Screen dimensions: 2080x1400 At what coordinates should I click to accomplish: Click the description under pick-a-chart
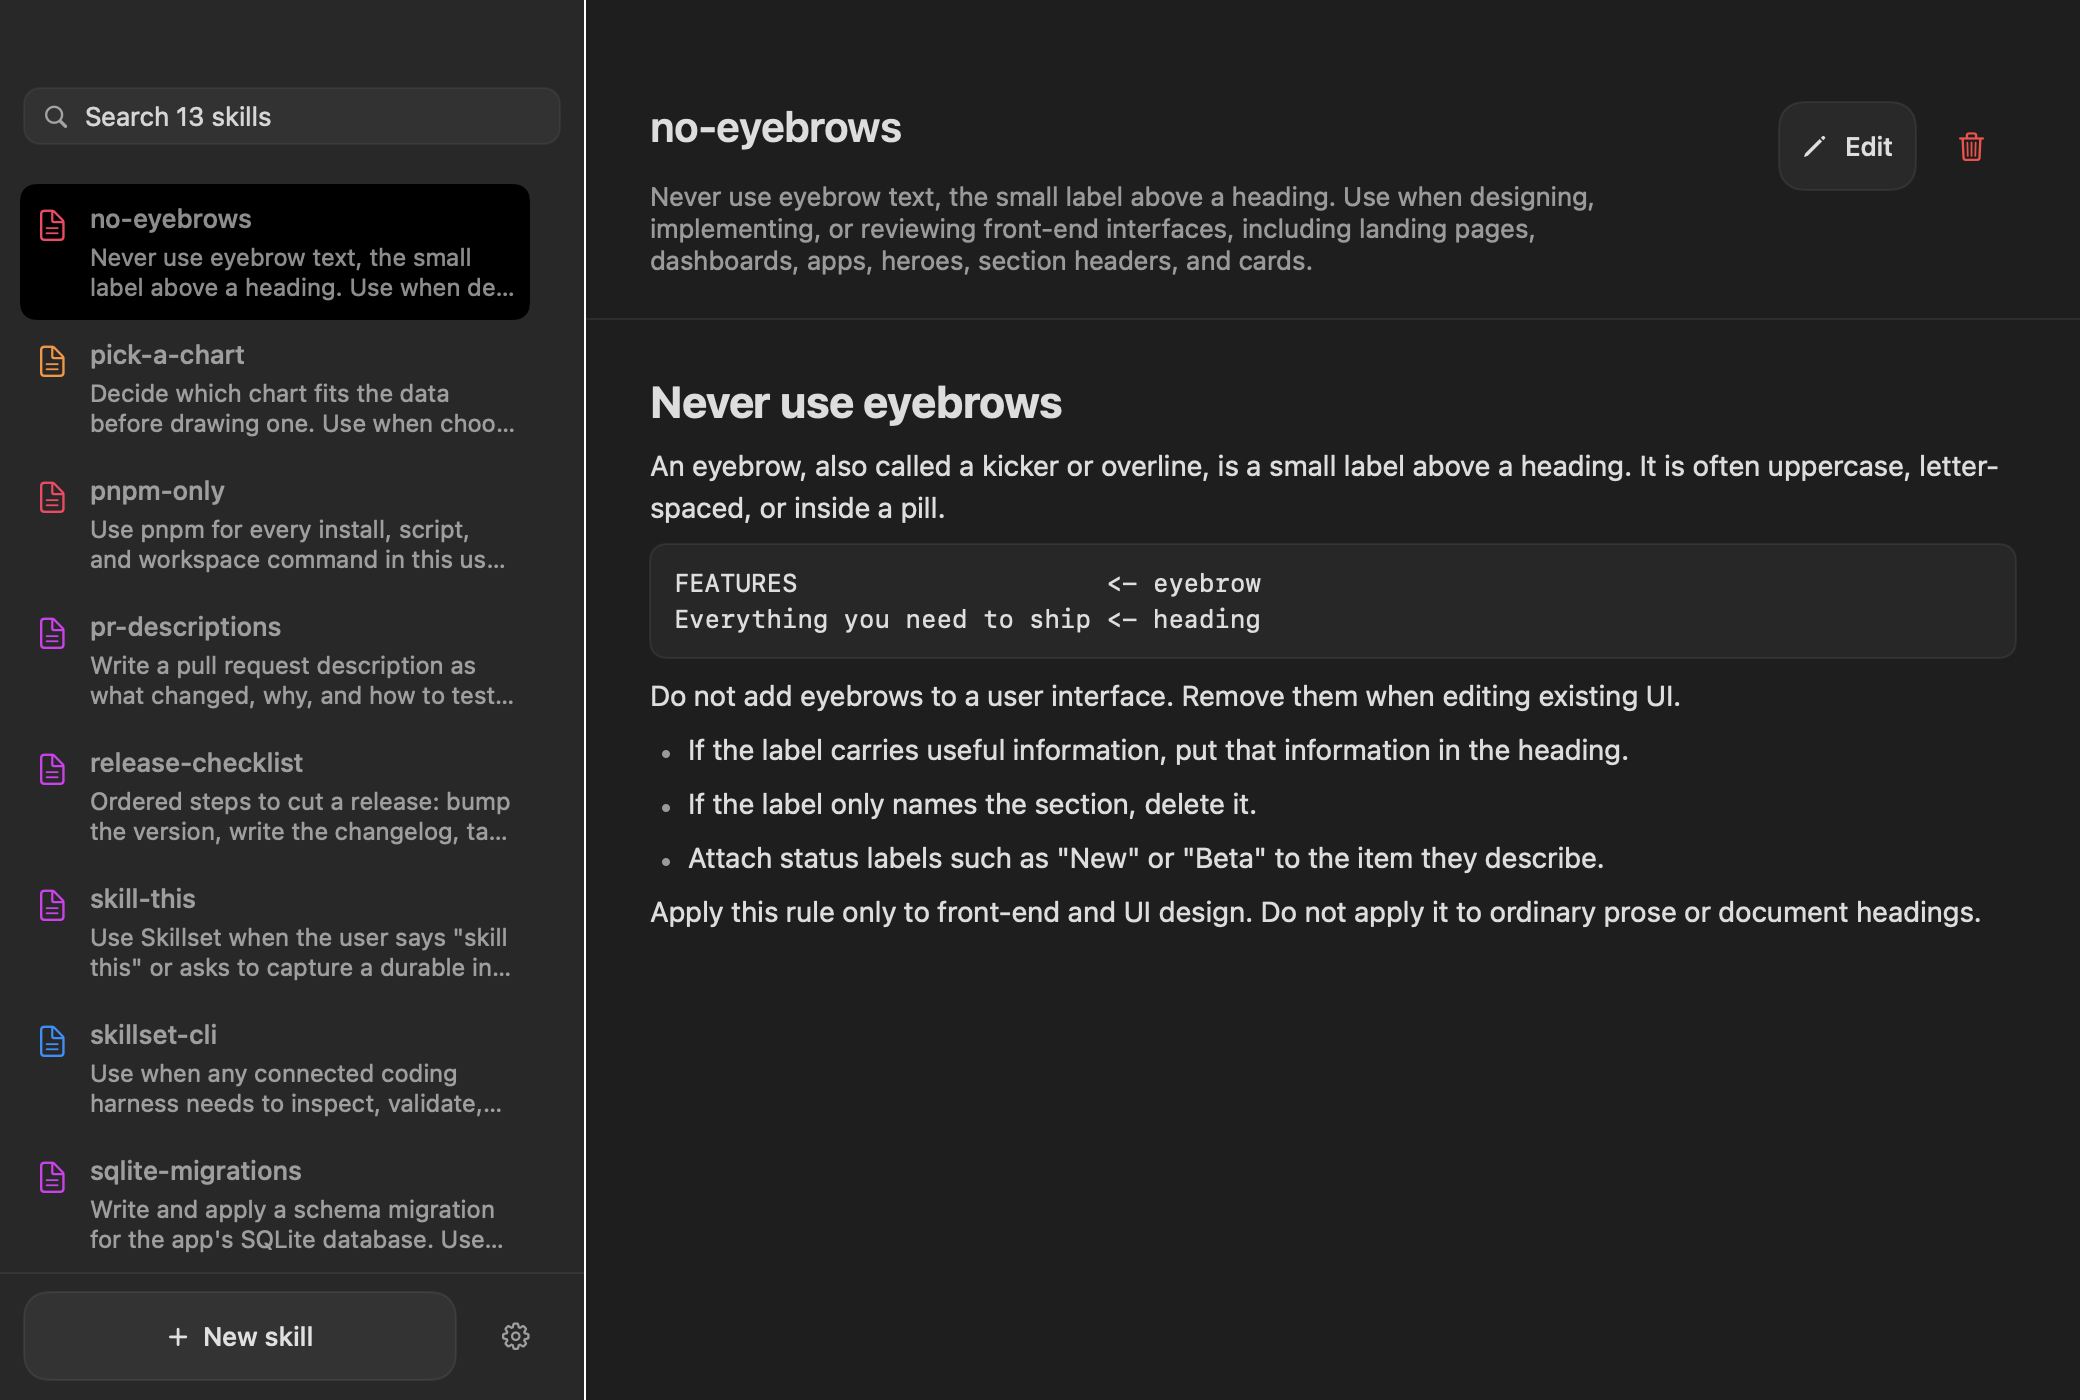point(302,408)
